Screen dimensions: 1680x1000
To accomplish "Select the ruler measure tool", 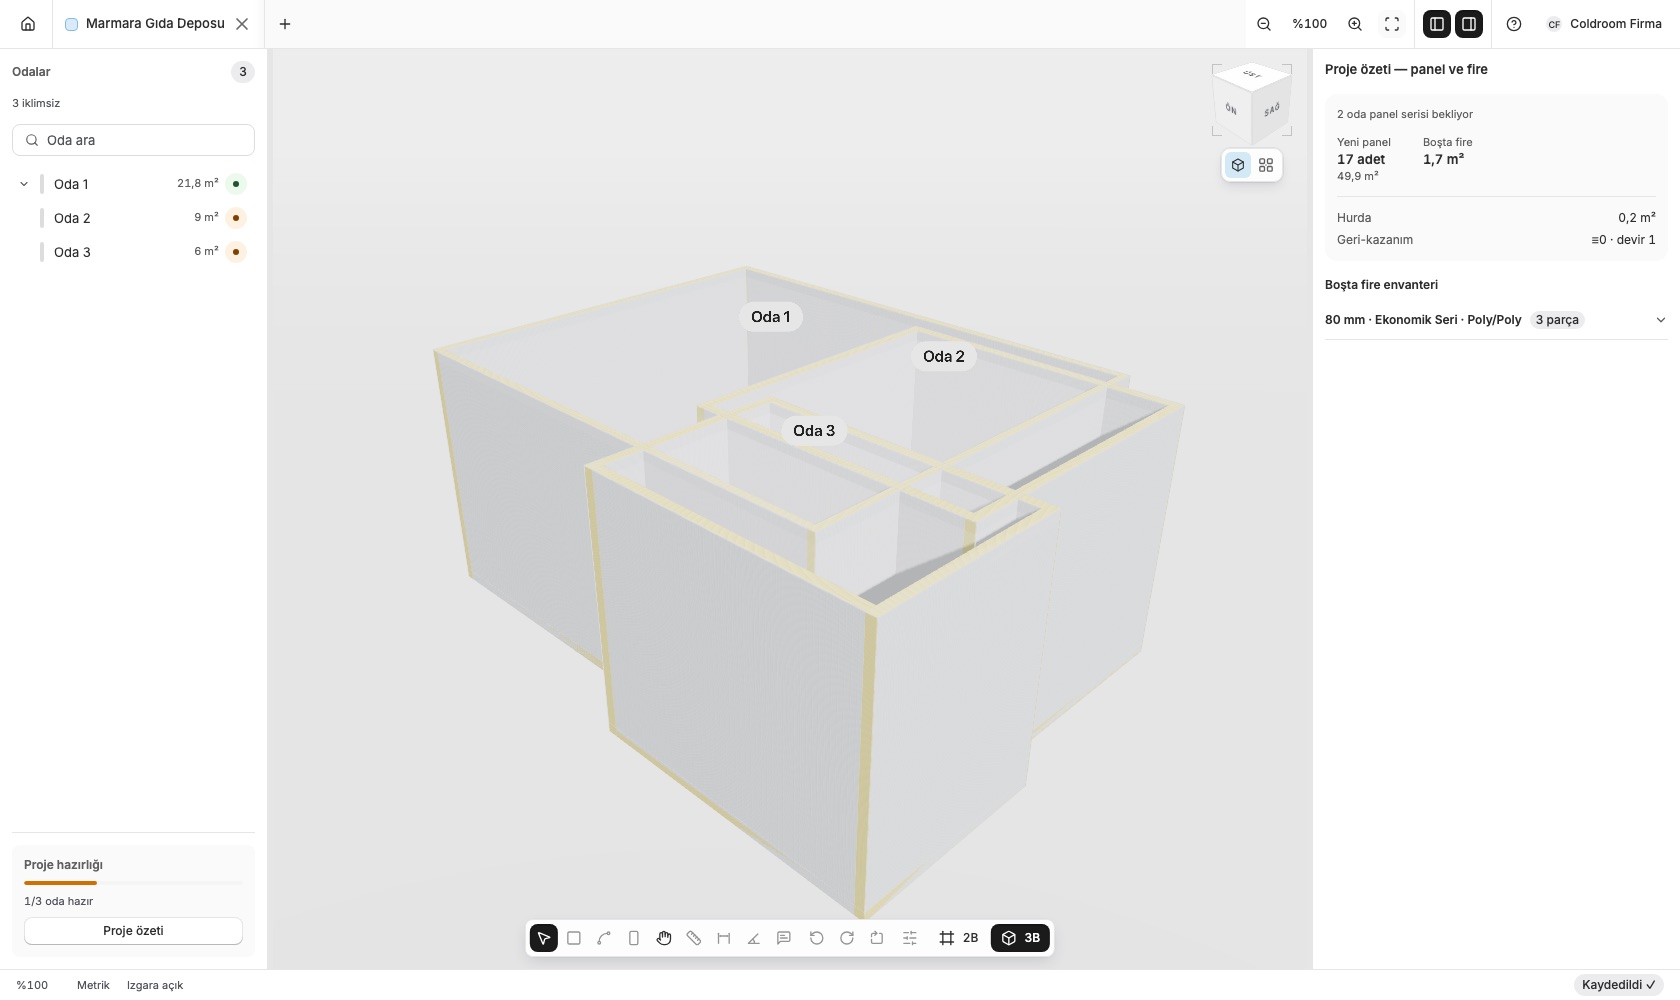I will (694, 938).
